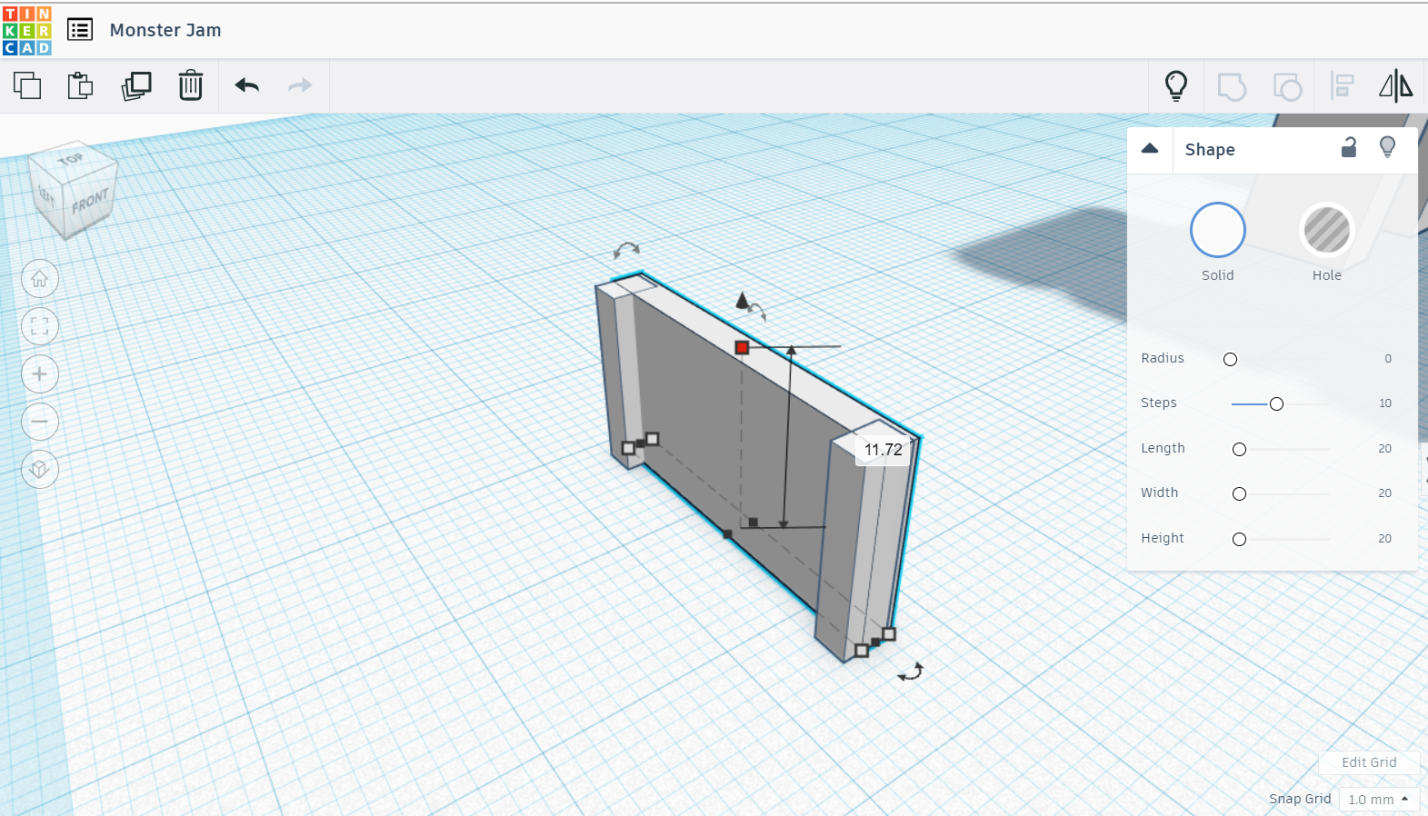Click the Height slider handle
This screenshot has height=816, width=1428.
pyautogui.click(x=1239, y=539)
